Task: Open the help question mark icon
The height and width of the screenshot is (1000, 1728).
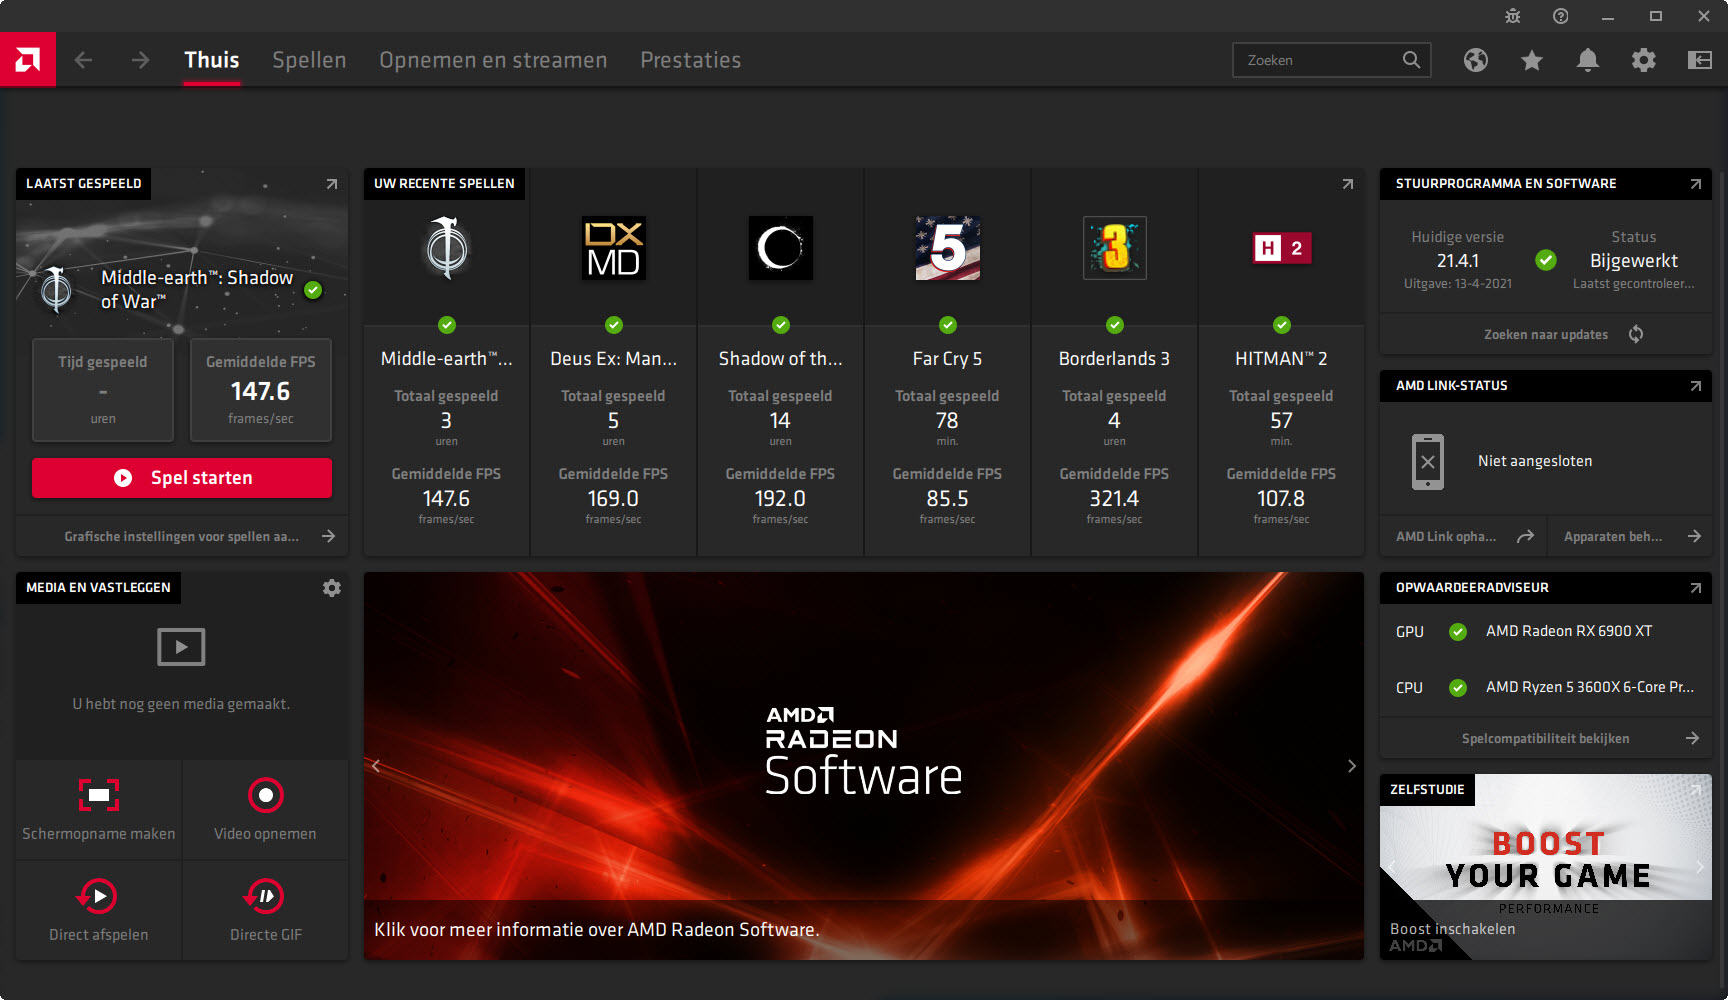Action: coord(1561,16)
